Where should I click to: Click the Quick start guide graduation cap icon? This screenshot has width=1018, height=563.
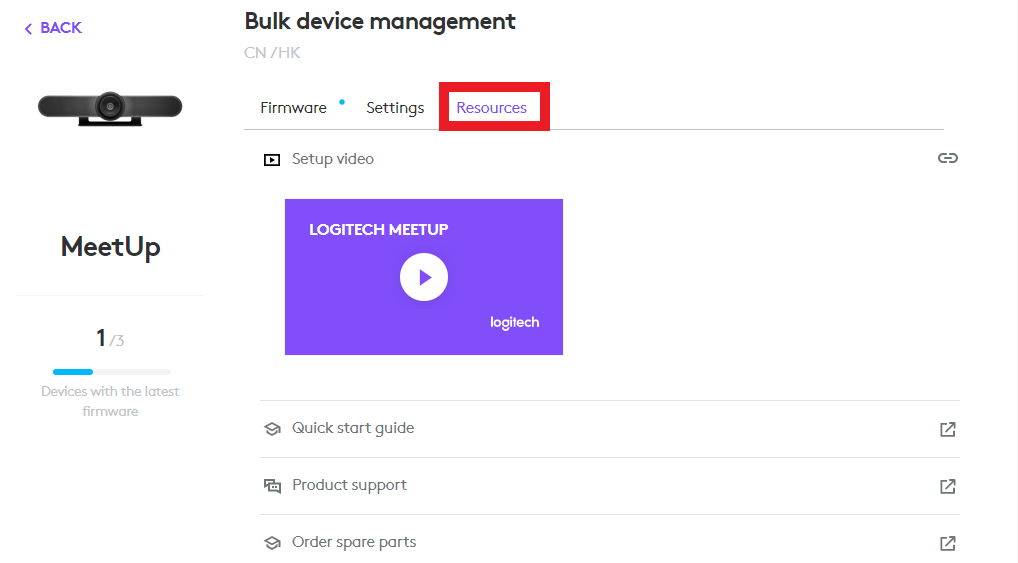[x=272, y=429]
